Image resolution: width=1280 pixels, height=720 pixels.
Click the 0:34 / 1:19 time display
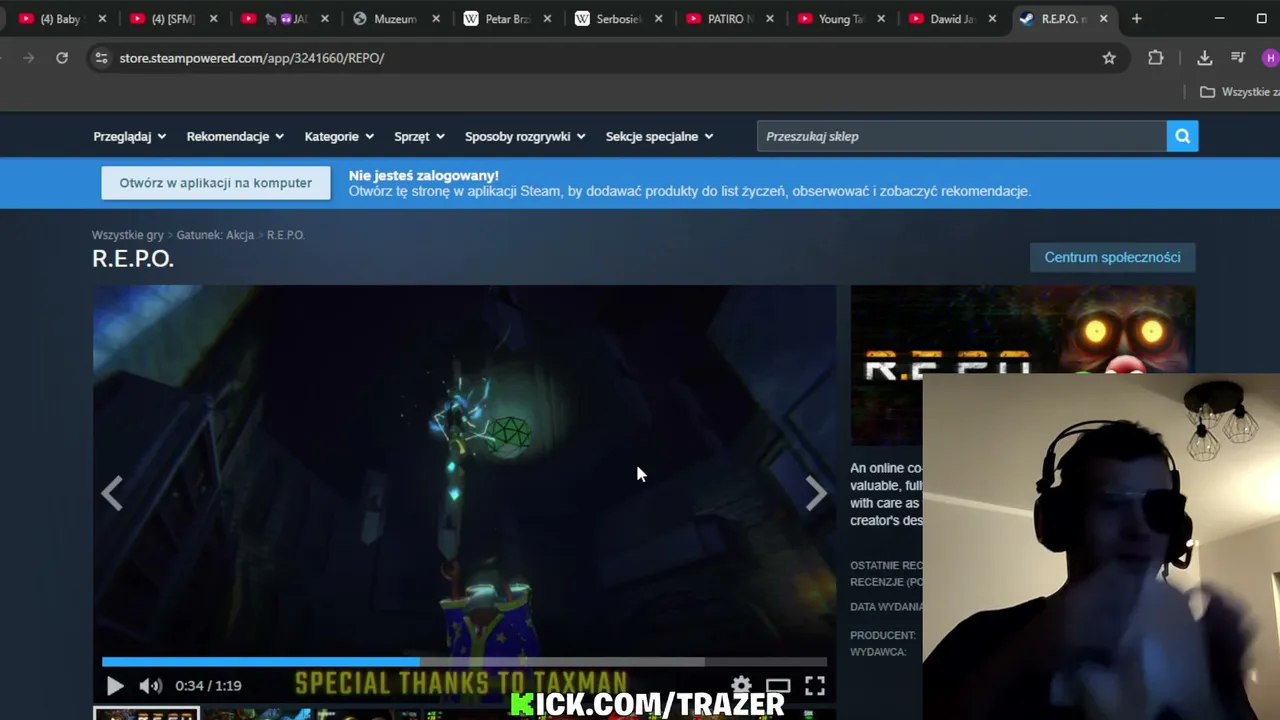click(208, 685)
